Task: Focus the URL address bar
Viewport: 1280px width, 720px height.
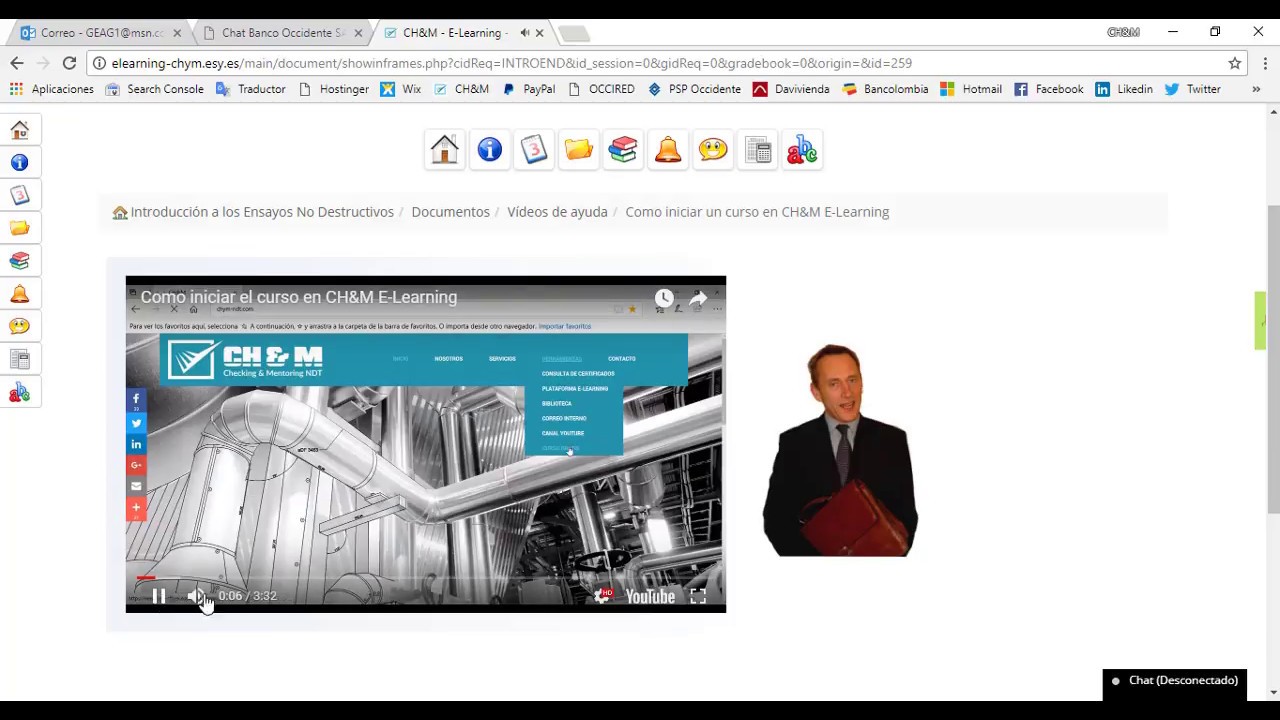Action: [665, 63]
